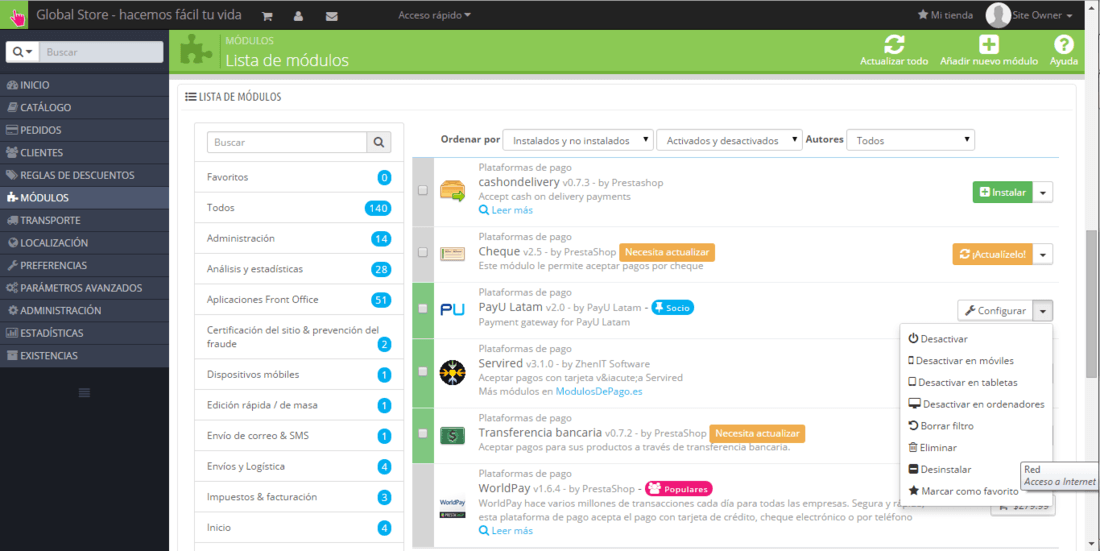Open Leer más link under WorldPay
The image size is (1100, 551).
click(506, 531)
